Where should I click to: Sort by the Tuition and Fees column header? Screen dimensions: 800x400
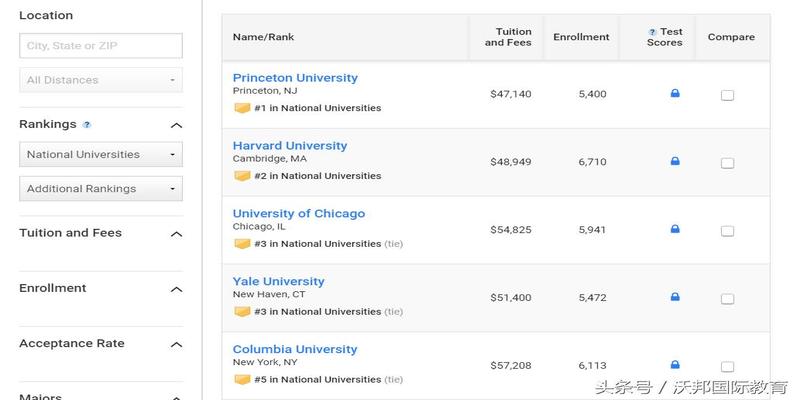508,37
